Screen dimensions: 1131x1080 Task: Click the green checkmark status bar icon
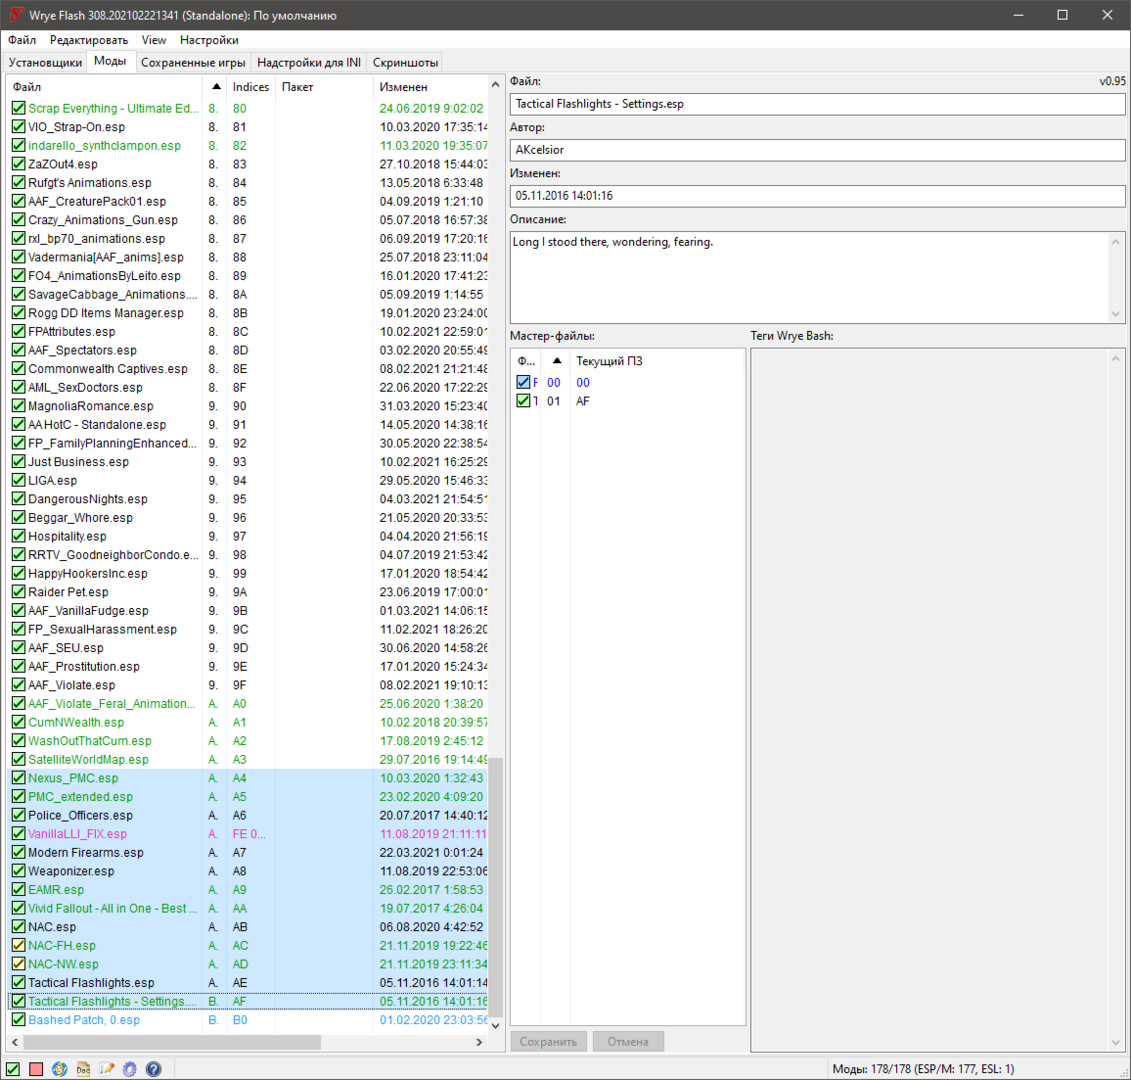(13, 1069)
